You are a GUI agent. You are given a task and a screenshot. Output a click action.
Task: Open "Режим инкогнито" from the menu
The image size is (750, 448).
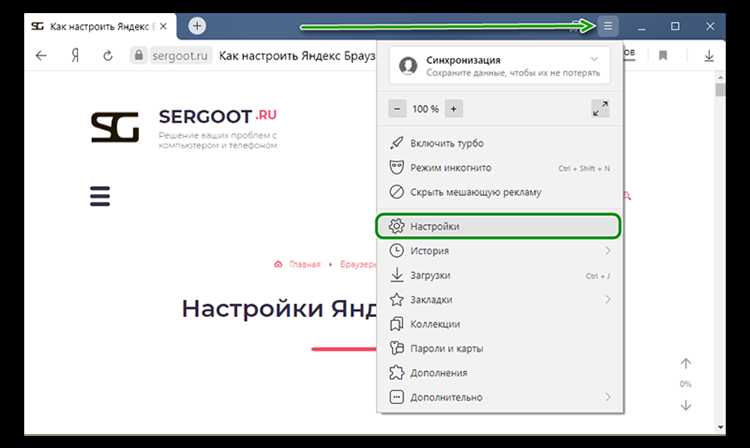point(499,168)
